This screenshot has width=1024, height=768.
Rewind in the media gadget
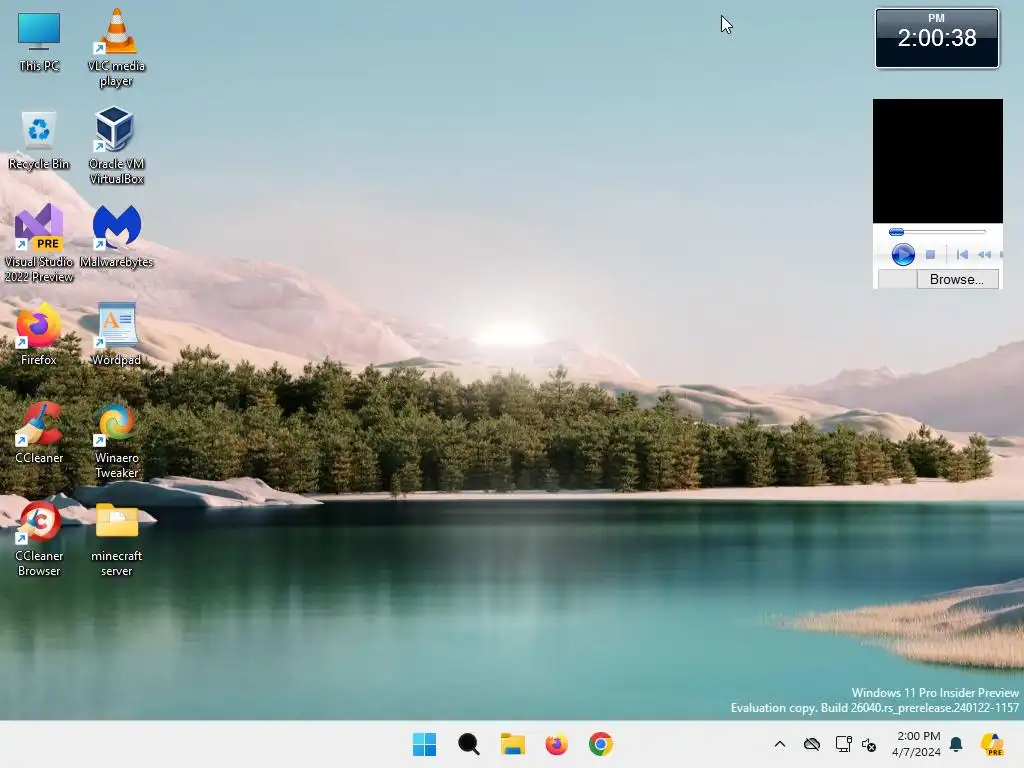click(x=984, y=255)
